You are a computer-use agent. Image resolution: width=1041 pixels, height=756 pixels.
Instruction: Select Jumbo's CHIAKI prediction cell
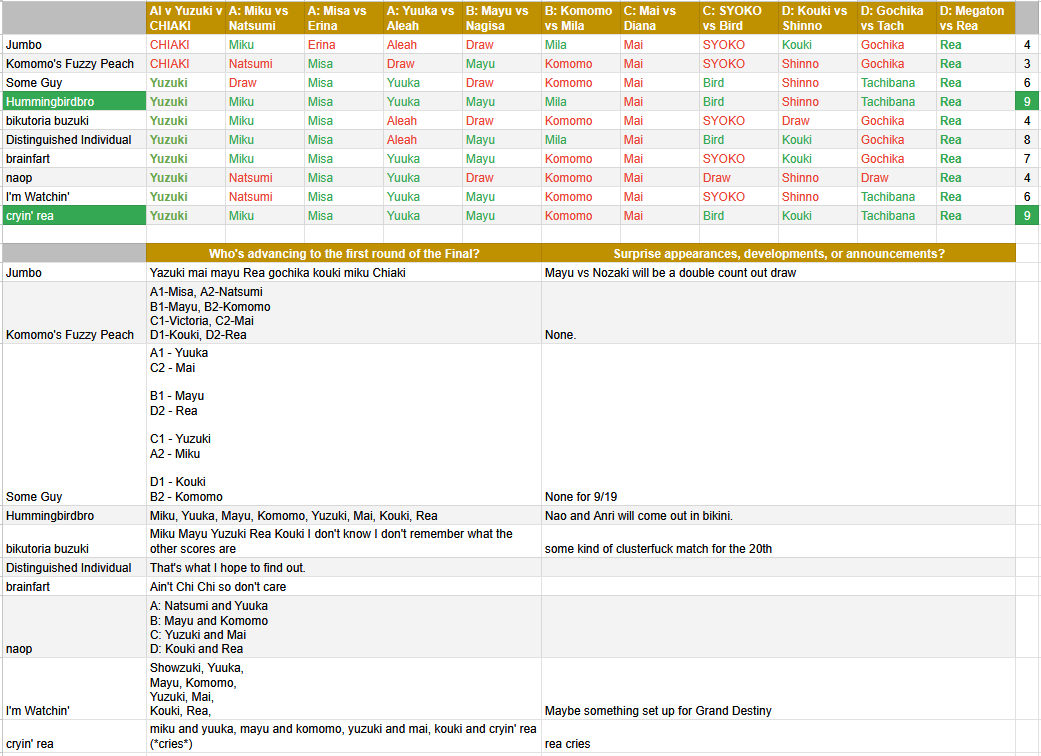(186, 44)
